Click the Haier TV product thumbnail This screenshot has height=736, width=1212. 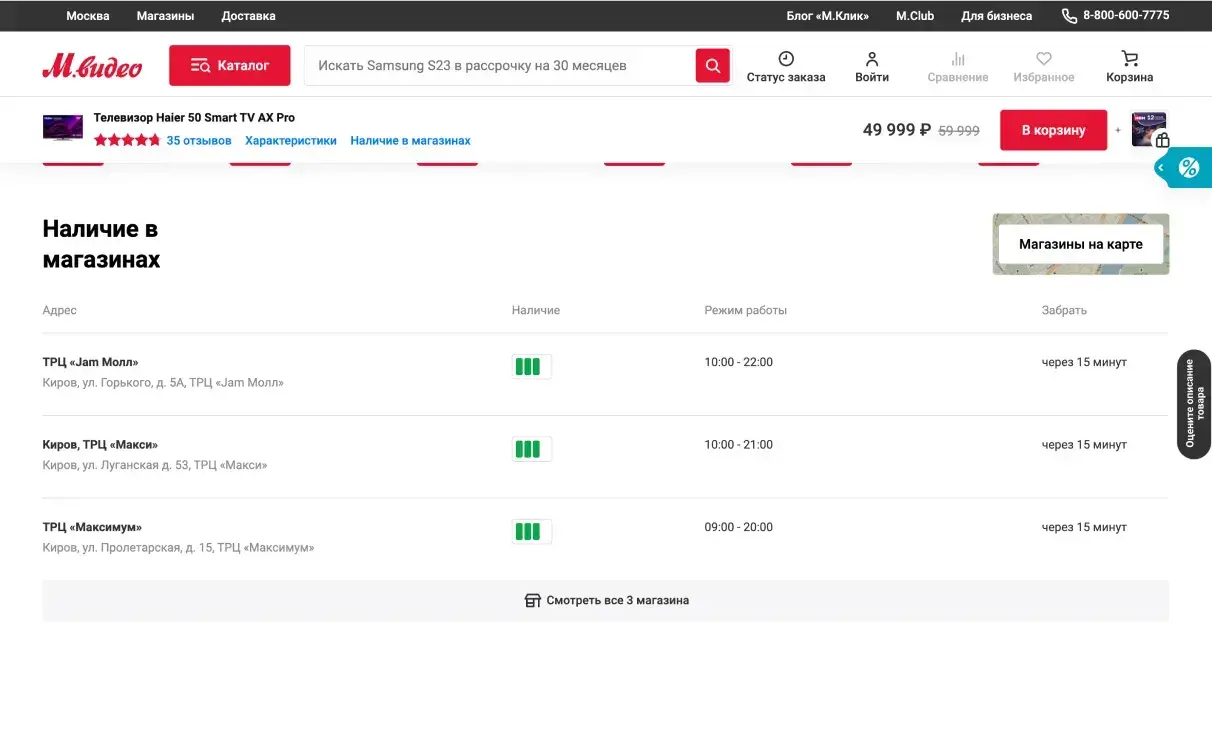coord(63,128)
